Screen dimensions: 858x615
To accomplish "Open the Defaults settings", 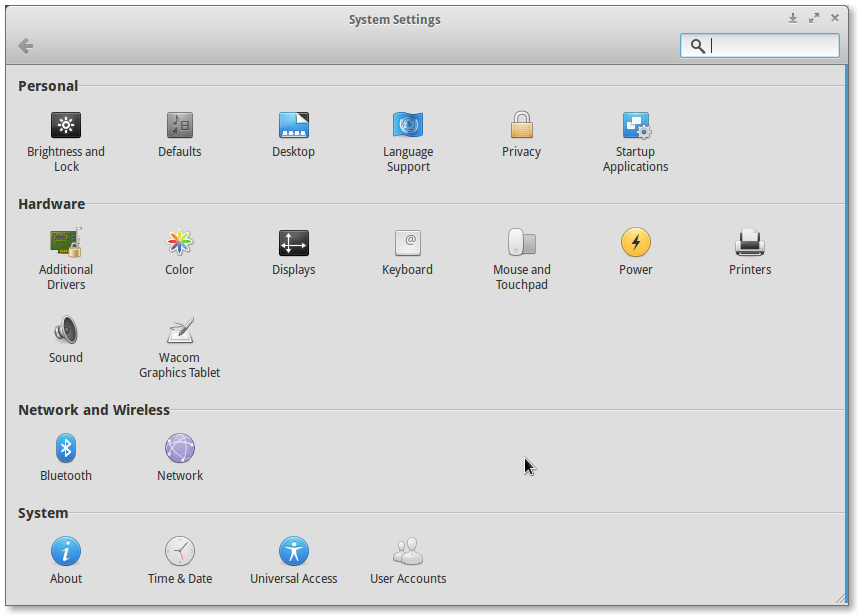I will [x=179, y=125].
